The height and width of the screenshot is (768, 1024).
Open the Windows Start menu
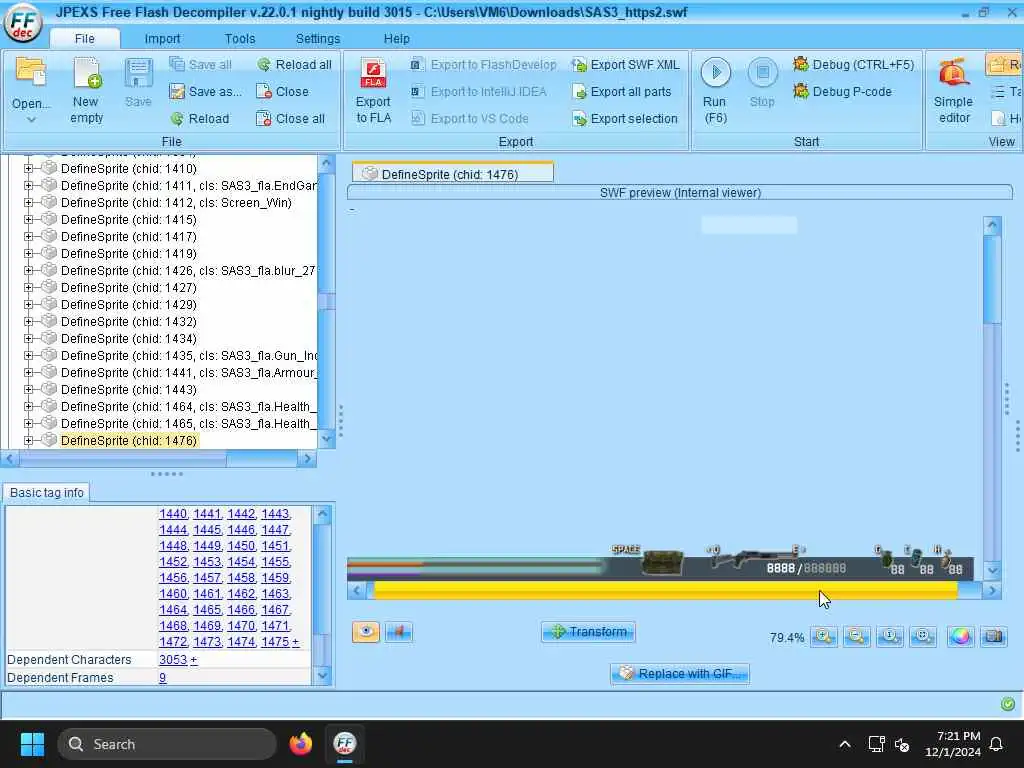click(x=32, y=744)
